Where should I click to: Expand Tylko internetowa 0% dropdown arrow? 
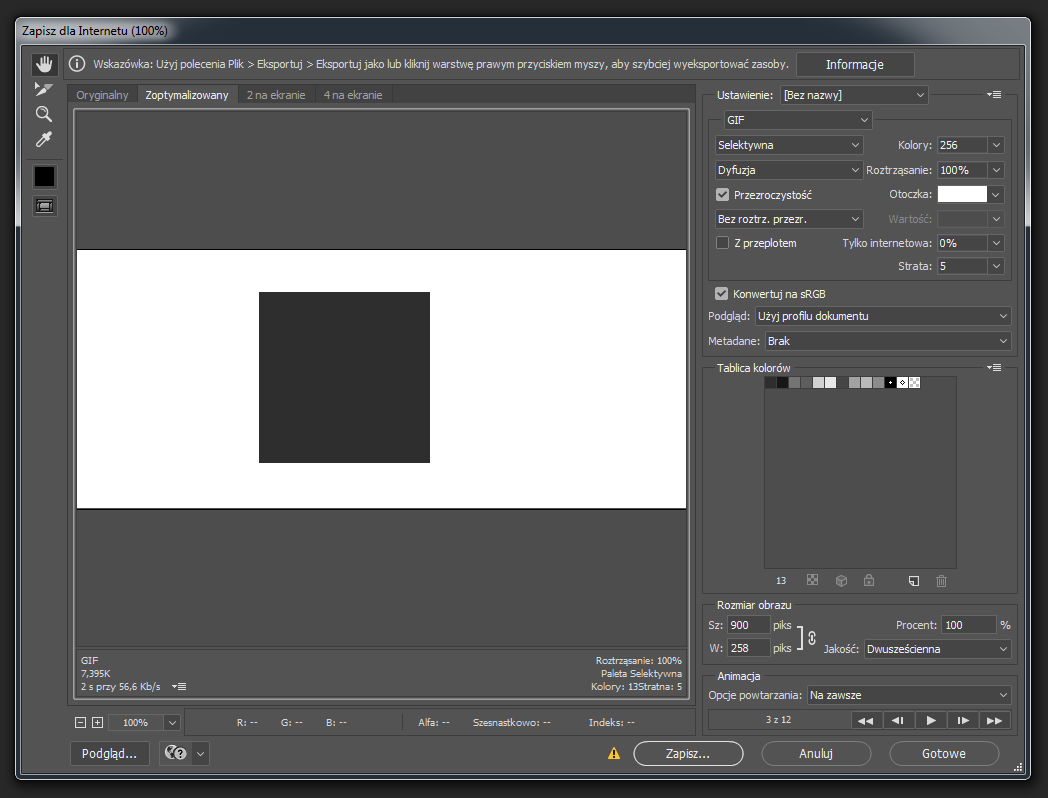click(x=996, y=243)
